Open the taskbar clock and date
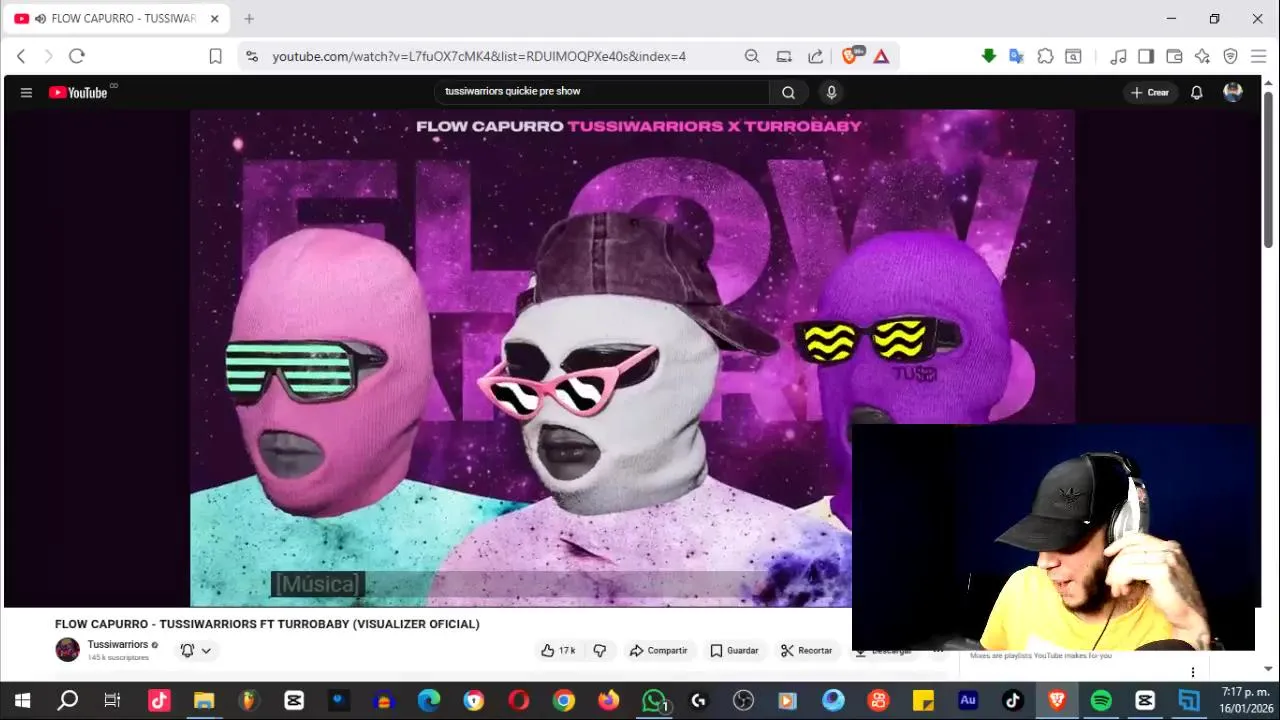1280x720 pixels. point(1245,700)
